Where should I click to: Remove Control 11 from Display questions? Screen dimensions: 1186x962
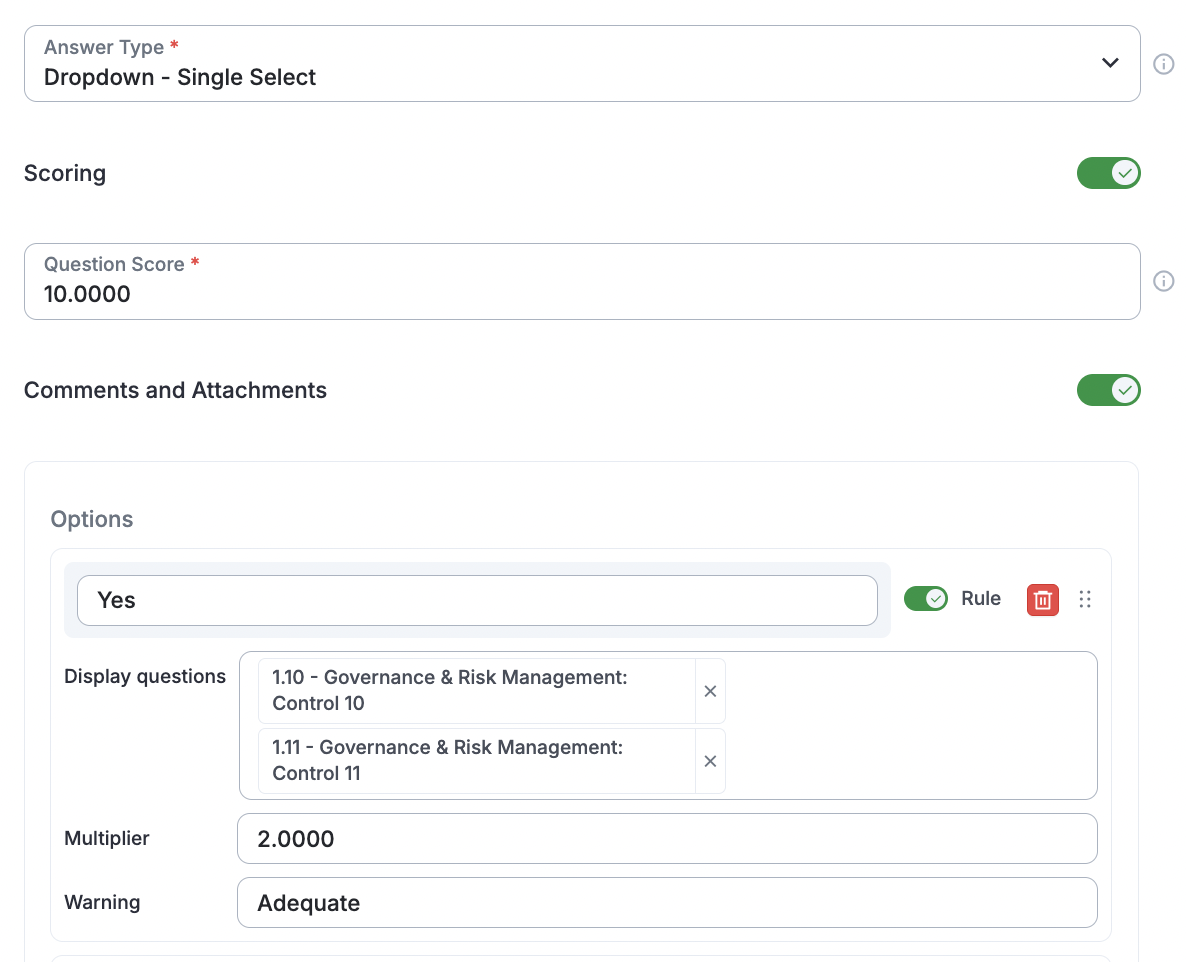710,761
